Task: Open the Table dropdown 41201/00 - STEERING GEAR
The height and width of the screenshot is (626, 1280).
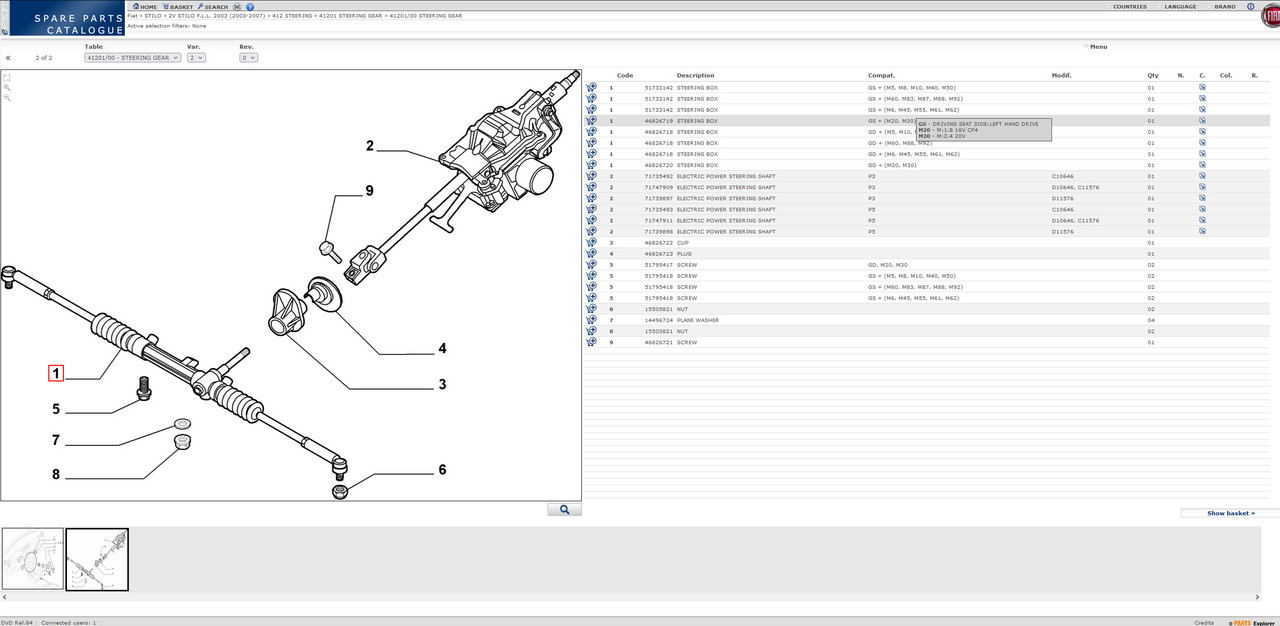Action: pyautogui.click(x=132, y=58)
